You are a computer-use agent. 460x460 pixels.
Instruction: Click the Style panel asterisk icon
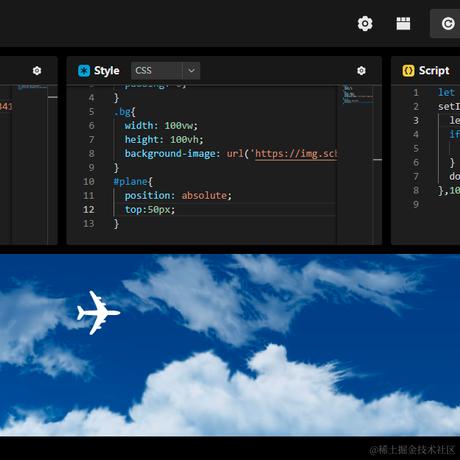pyautogui.click(x=84, y=71)
